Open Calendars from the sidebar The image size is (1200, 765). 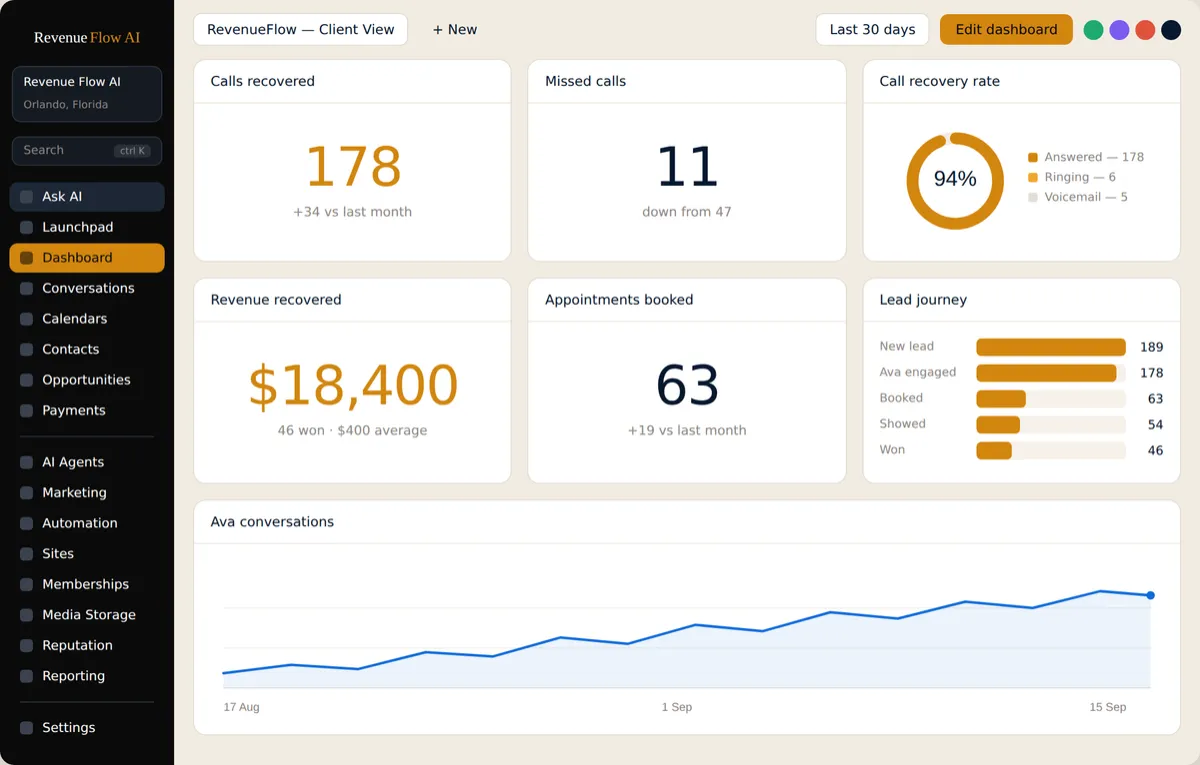click(x=87, y=319)
